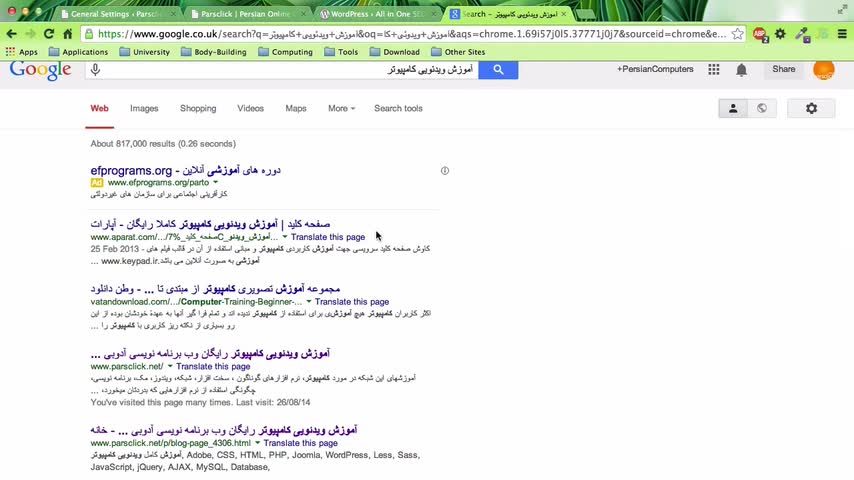This screenshot has width=854, height=480.
Task: Bookmark this page with the star icon
Action: pos(737,34)
